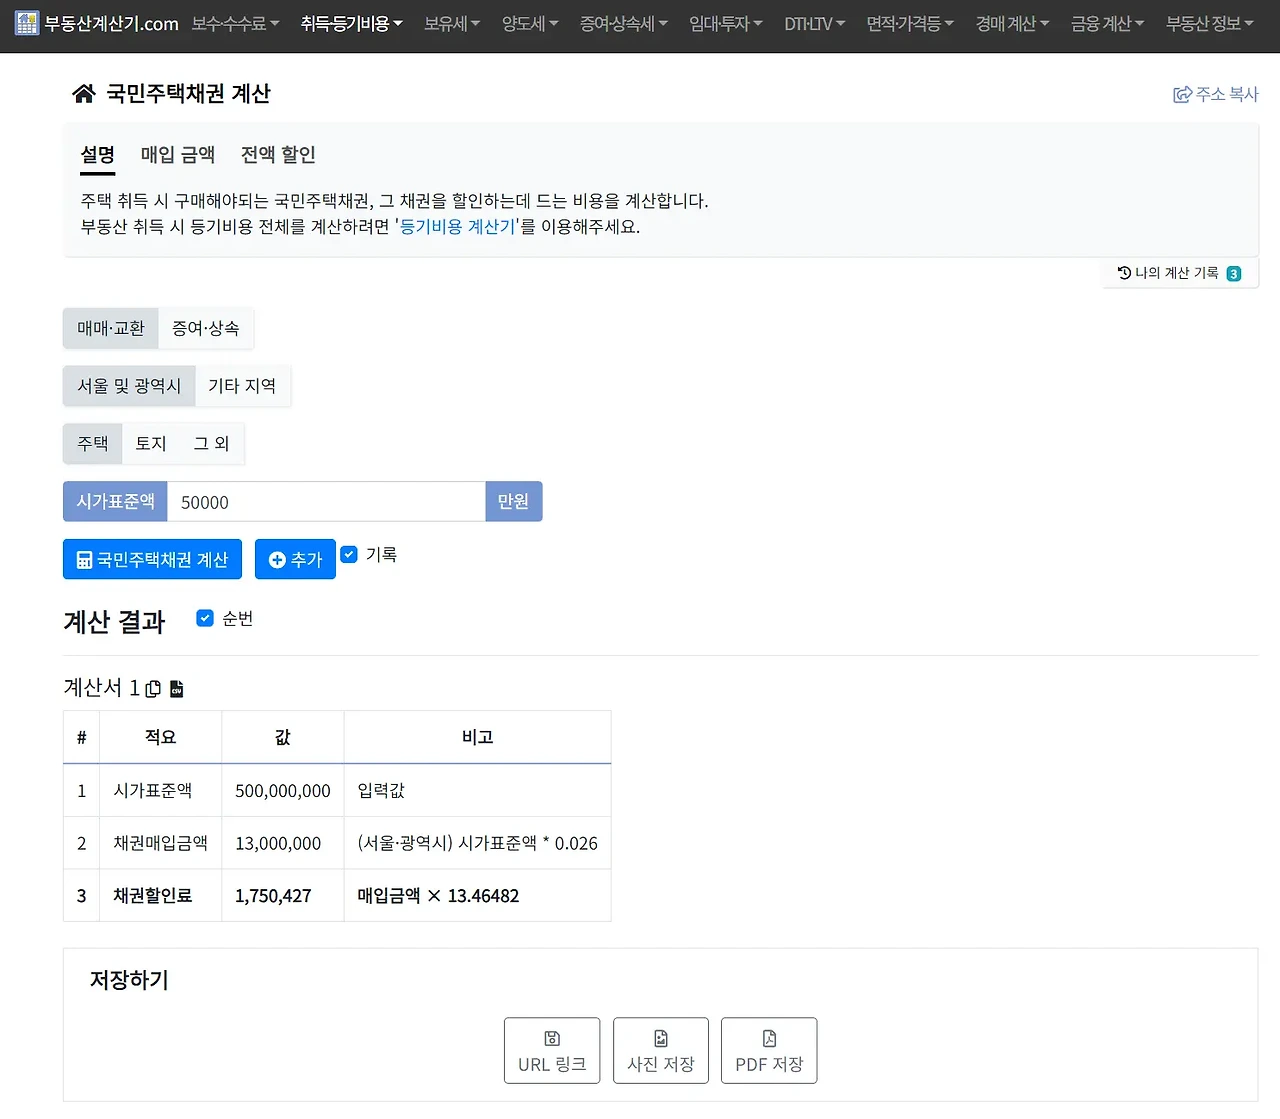Viewport: 1280px width, 1119px height.
Task: Switch to the 매입 금액 tab
Action: tap(177, 154)
